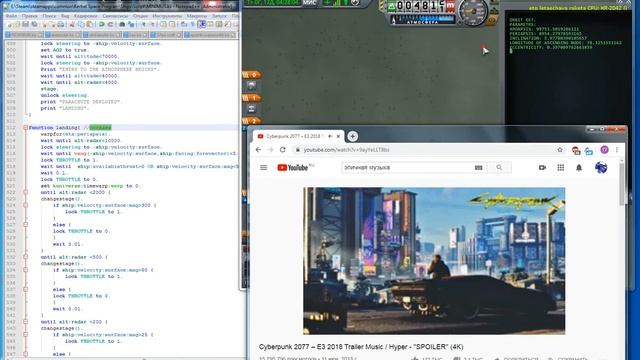Click the youtube.com address bar
Screen dimensions: 640x360
coord(424,150)
